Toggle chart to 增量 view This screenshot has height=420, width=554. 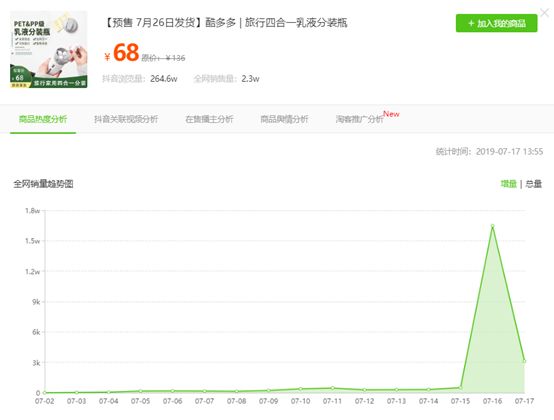(x=508, y=184)
